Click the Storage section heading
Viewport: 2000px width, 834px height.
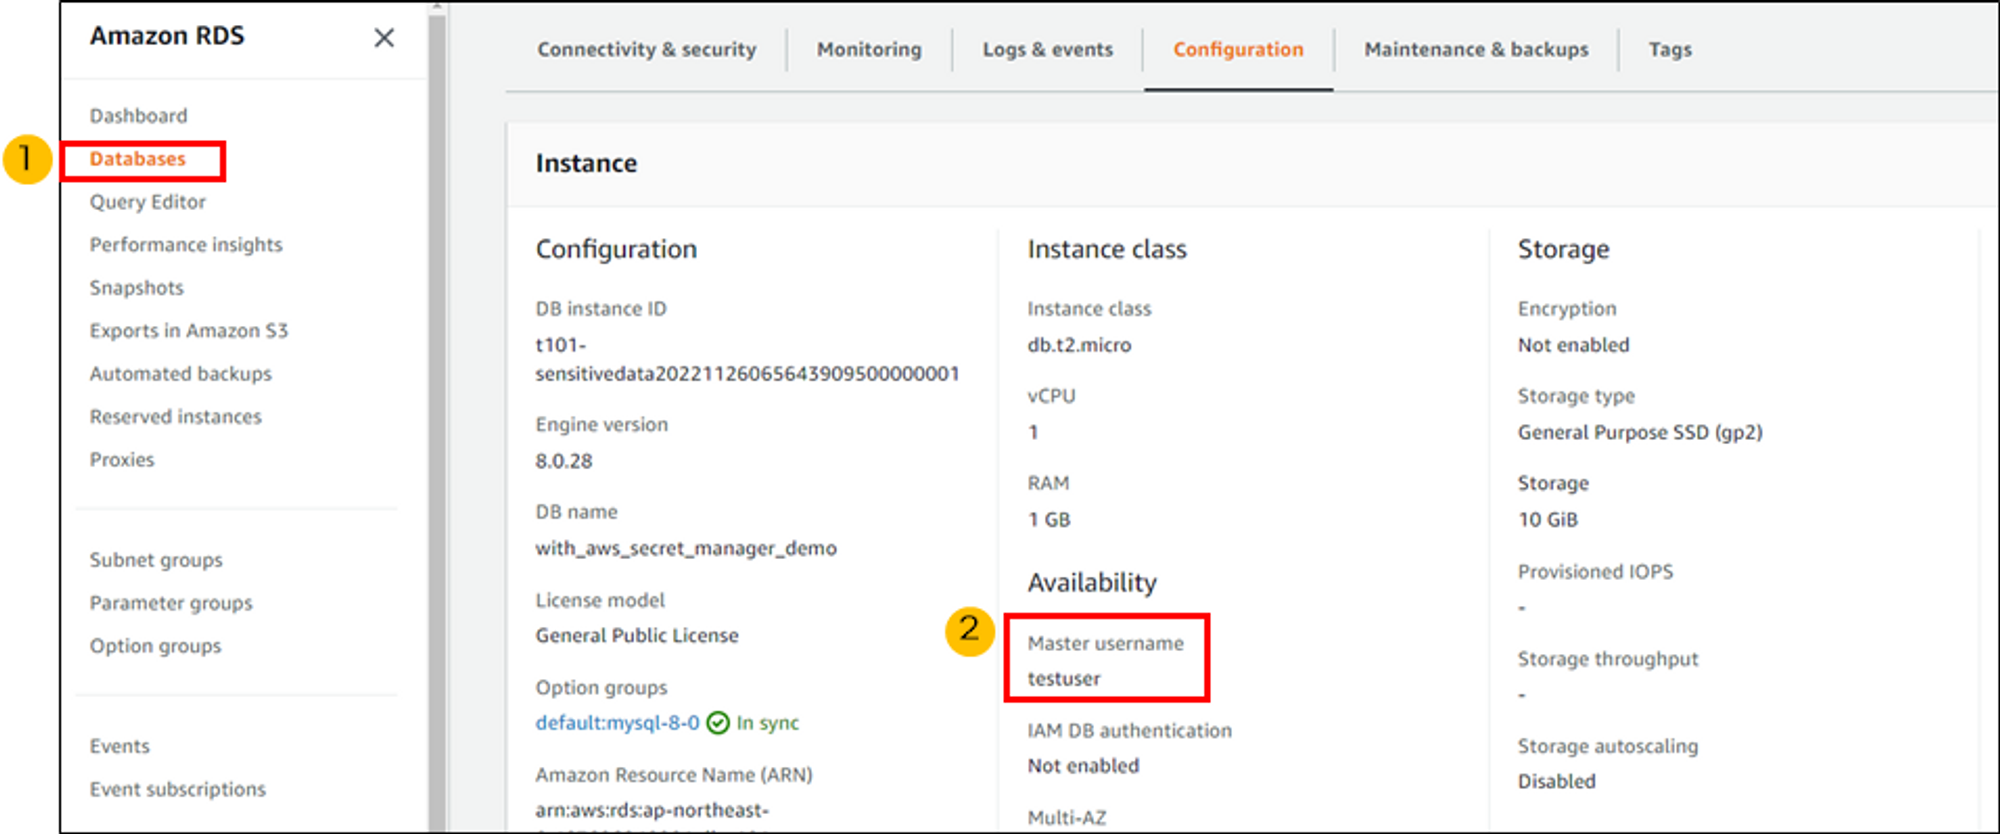click(x=1563, y=249)
